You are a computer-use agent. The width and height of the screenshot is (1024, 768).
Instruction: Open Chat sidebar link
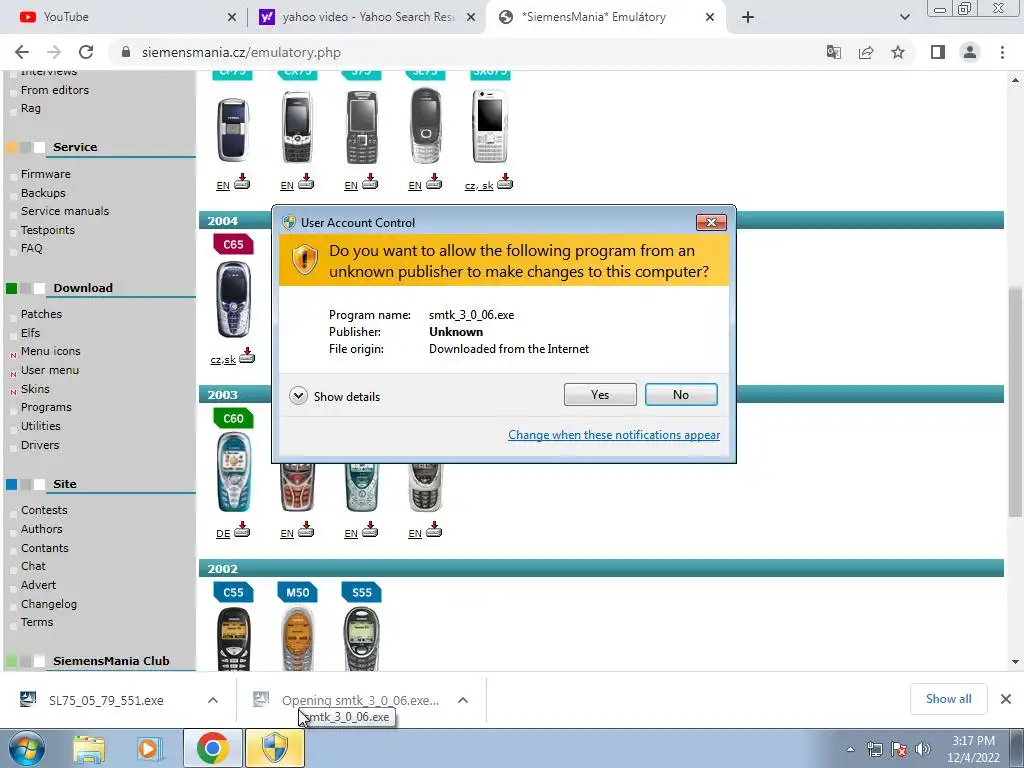(x=33, y=566)
